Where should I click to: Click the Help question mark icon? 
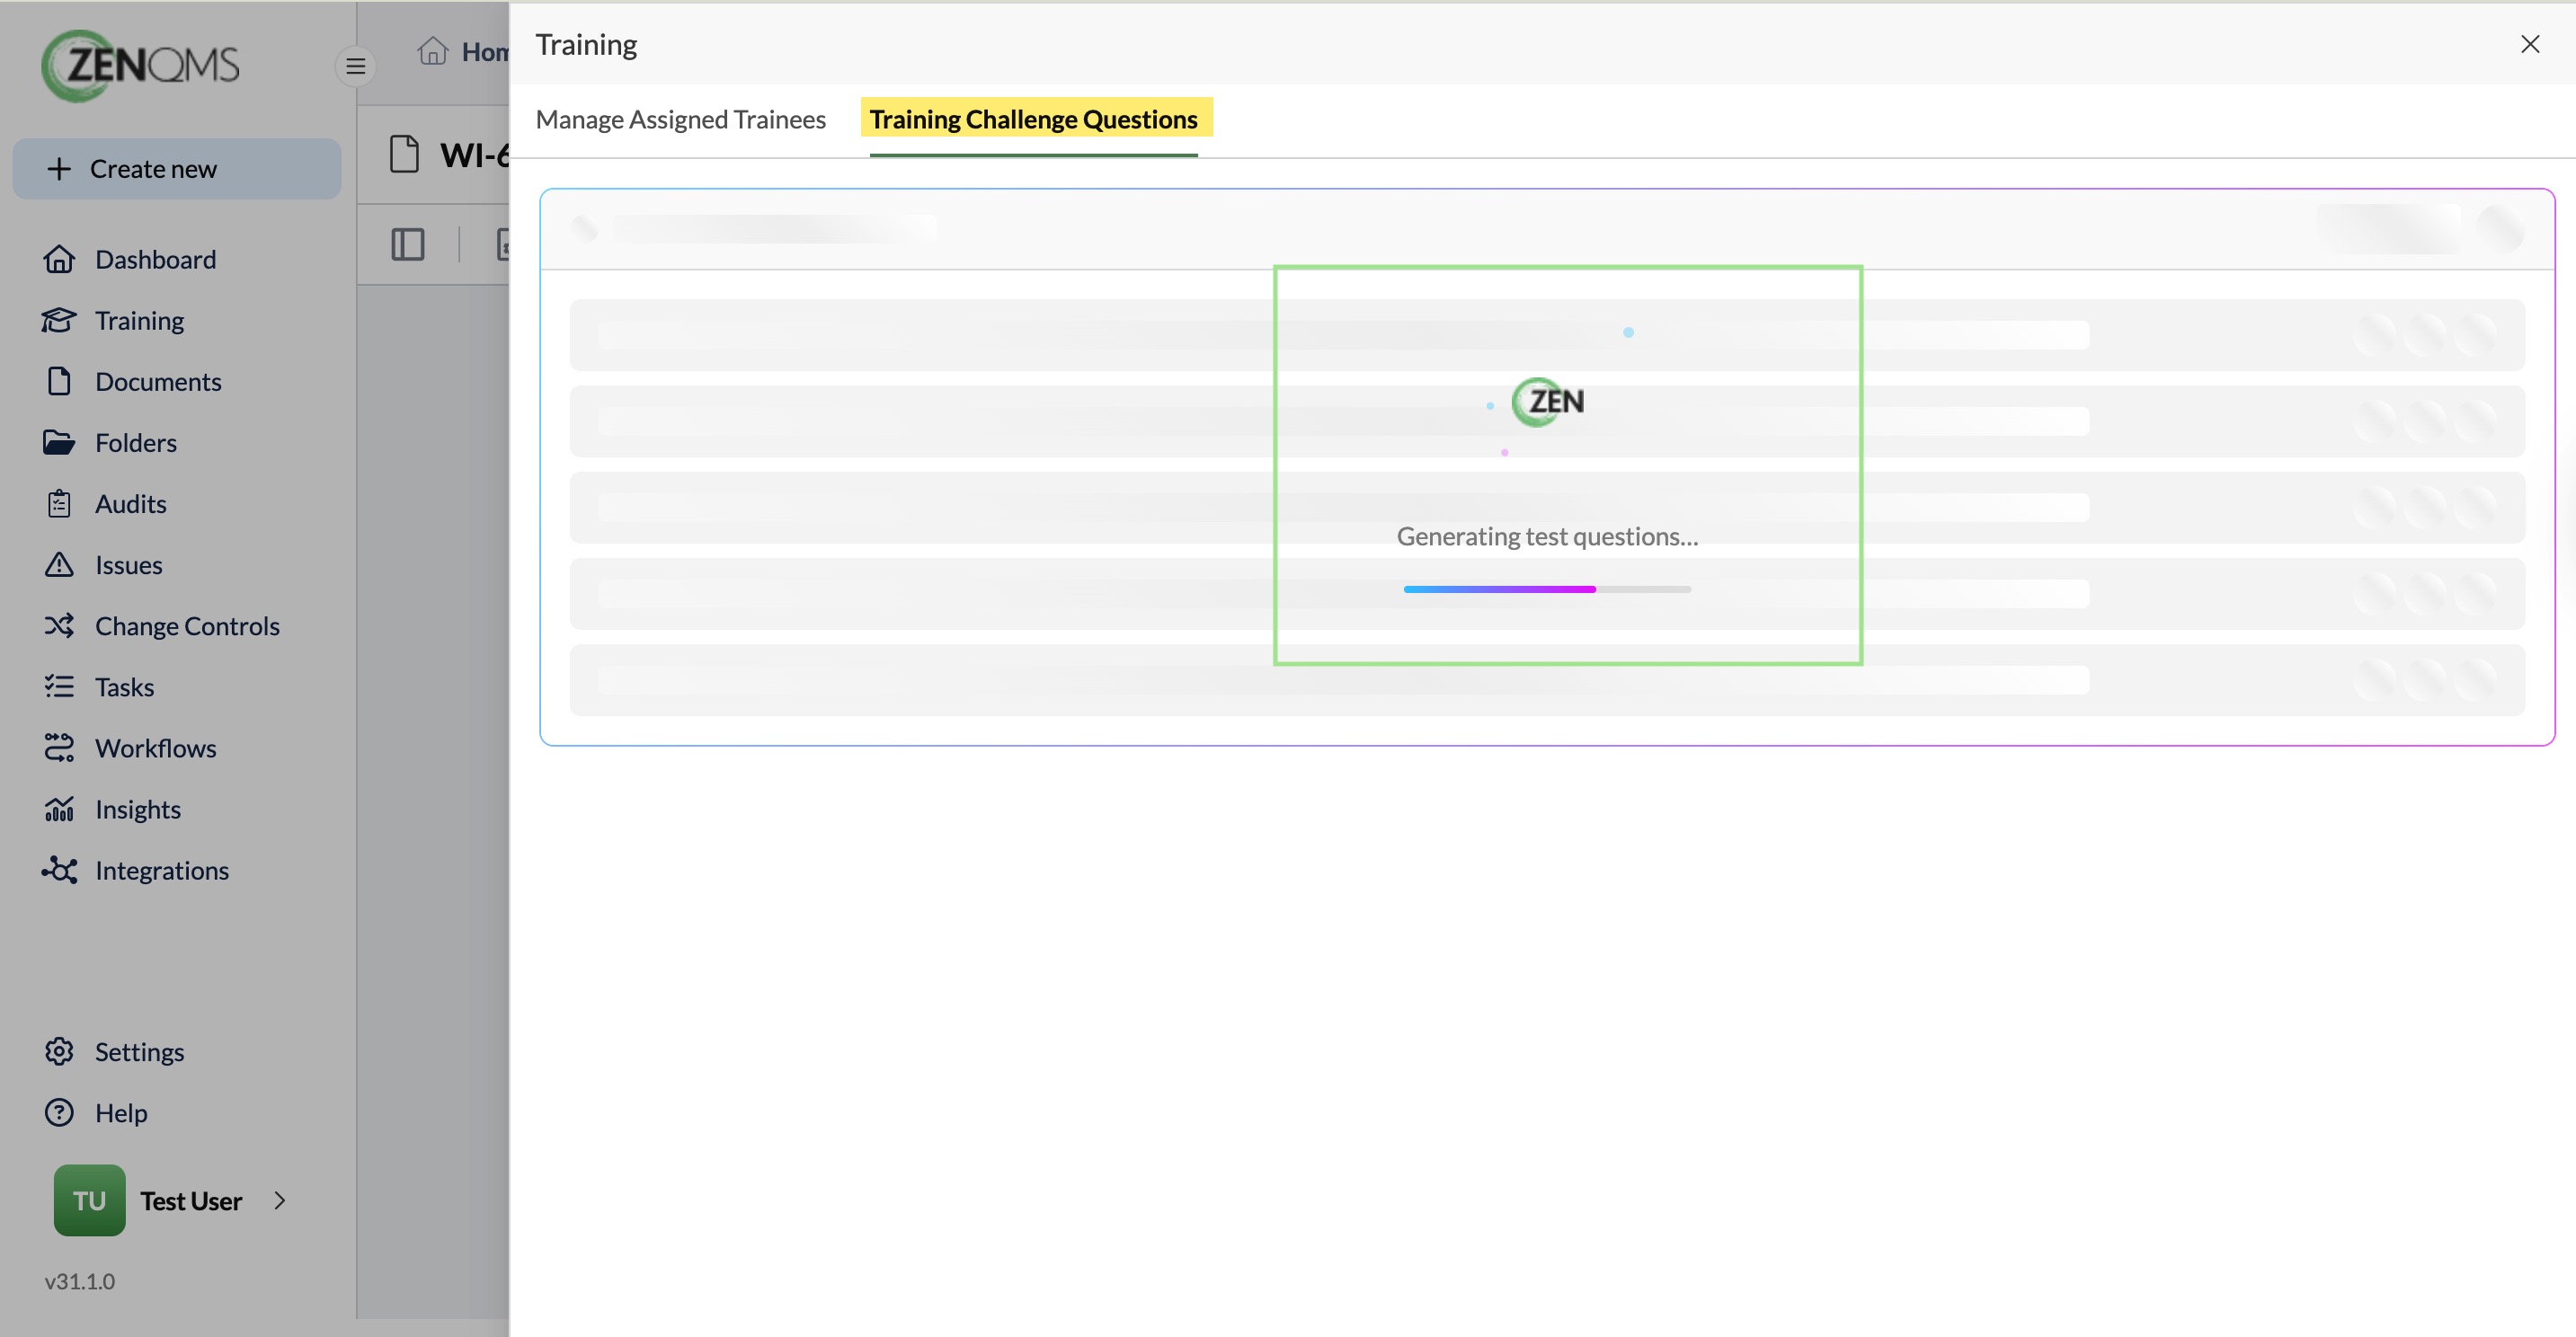pos(59,1112)
